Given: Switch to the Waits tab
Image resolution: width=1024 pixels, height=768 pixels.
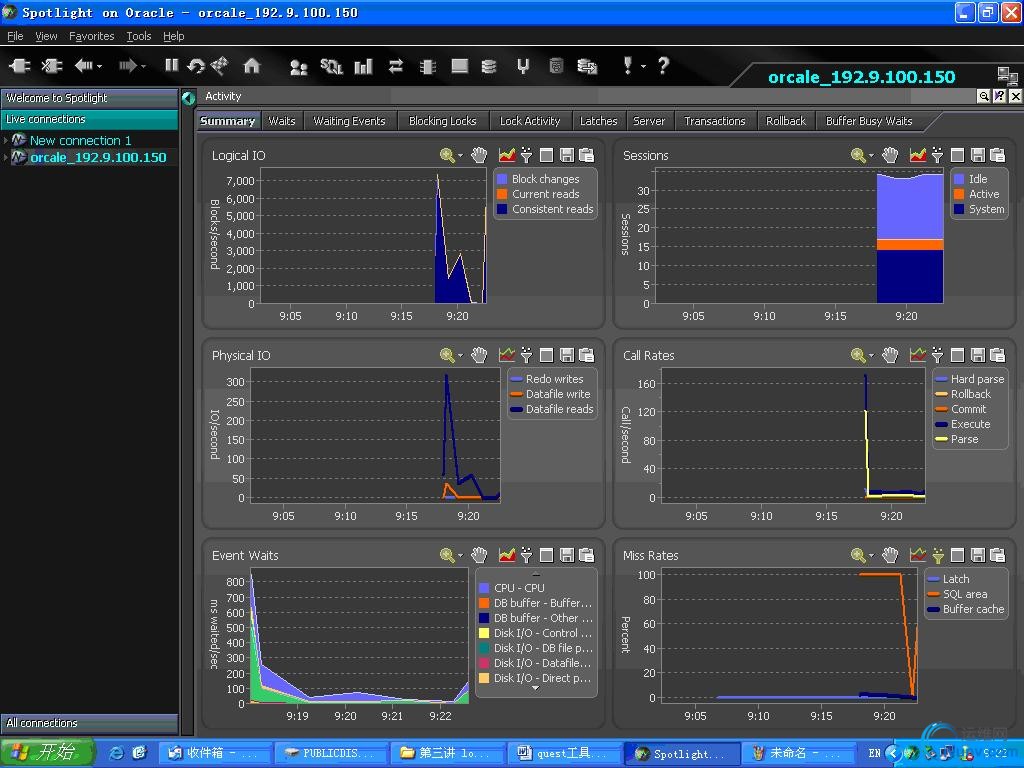Looking at the screenshot, I should [281, 121].
